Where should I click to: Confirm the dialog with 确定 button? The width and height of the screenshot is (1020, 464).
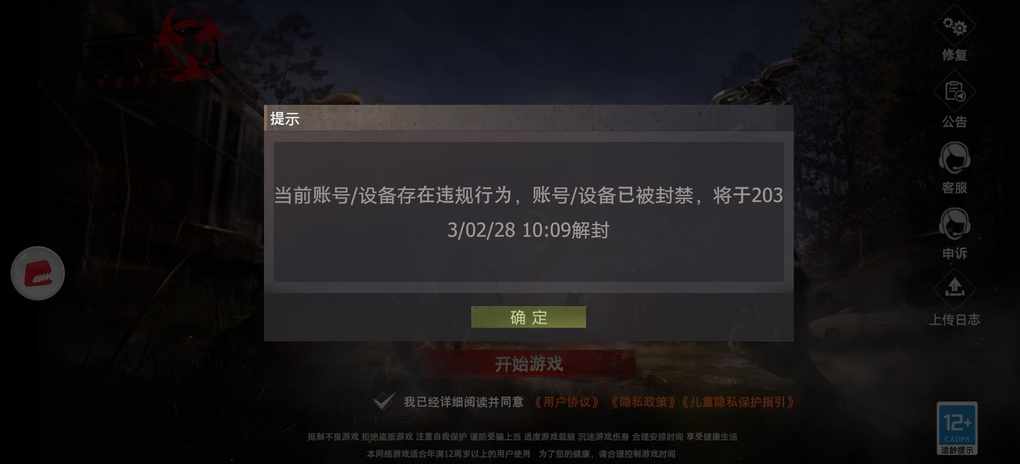pos(528,317)
